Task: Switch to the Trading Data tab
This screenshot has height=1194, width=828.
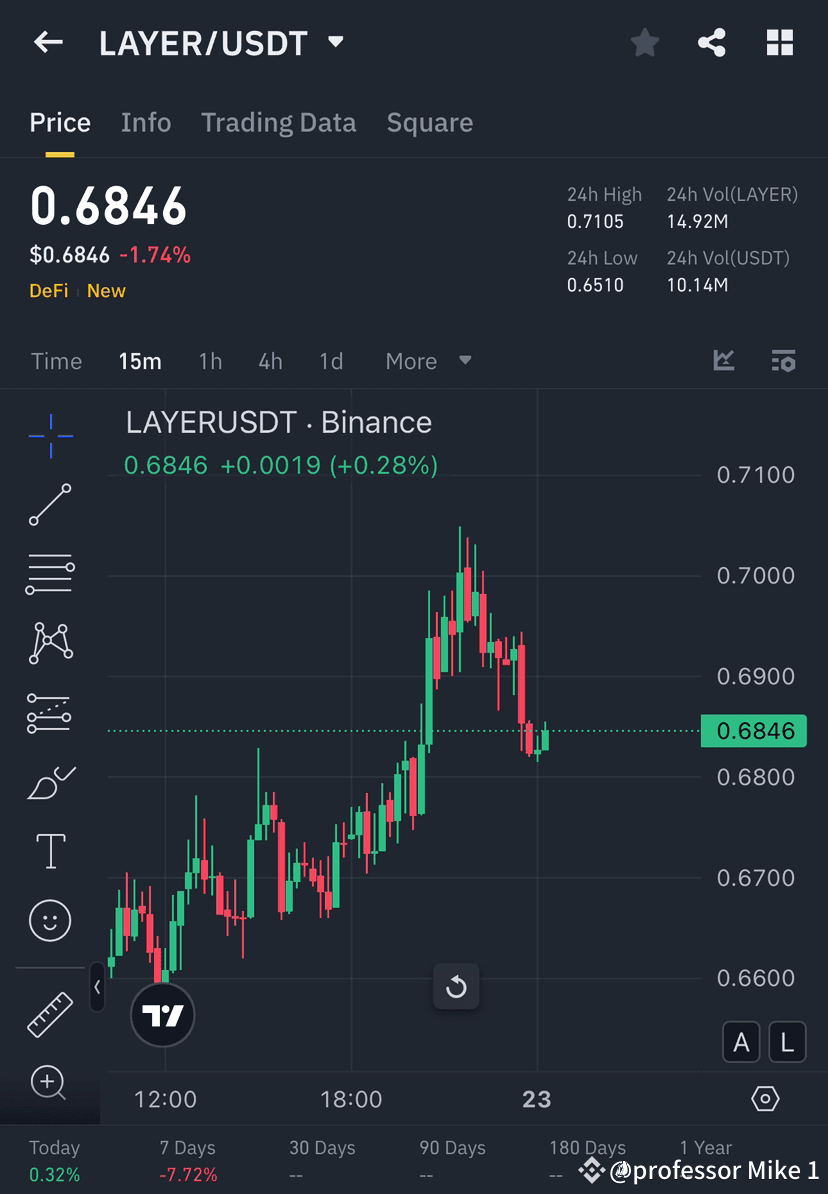Action: click(x=279, y=122)
